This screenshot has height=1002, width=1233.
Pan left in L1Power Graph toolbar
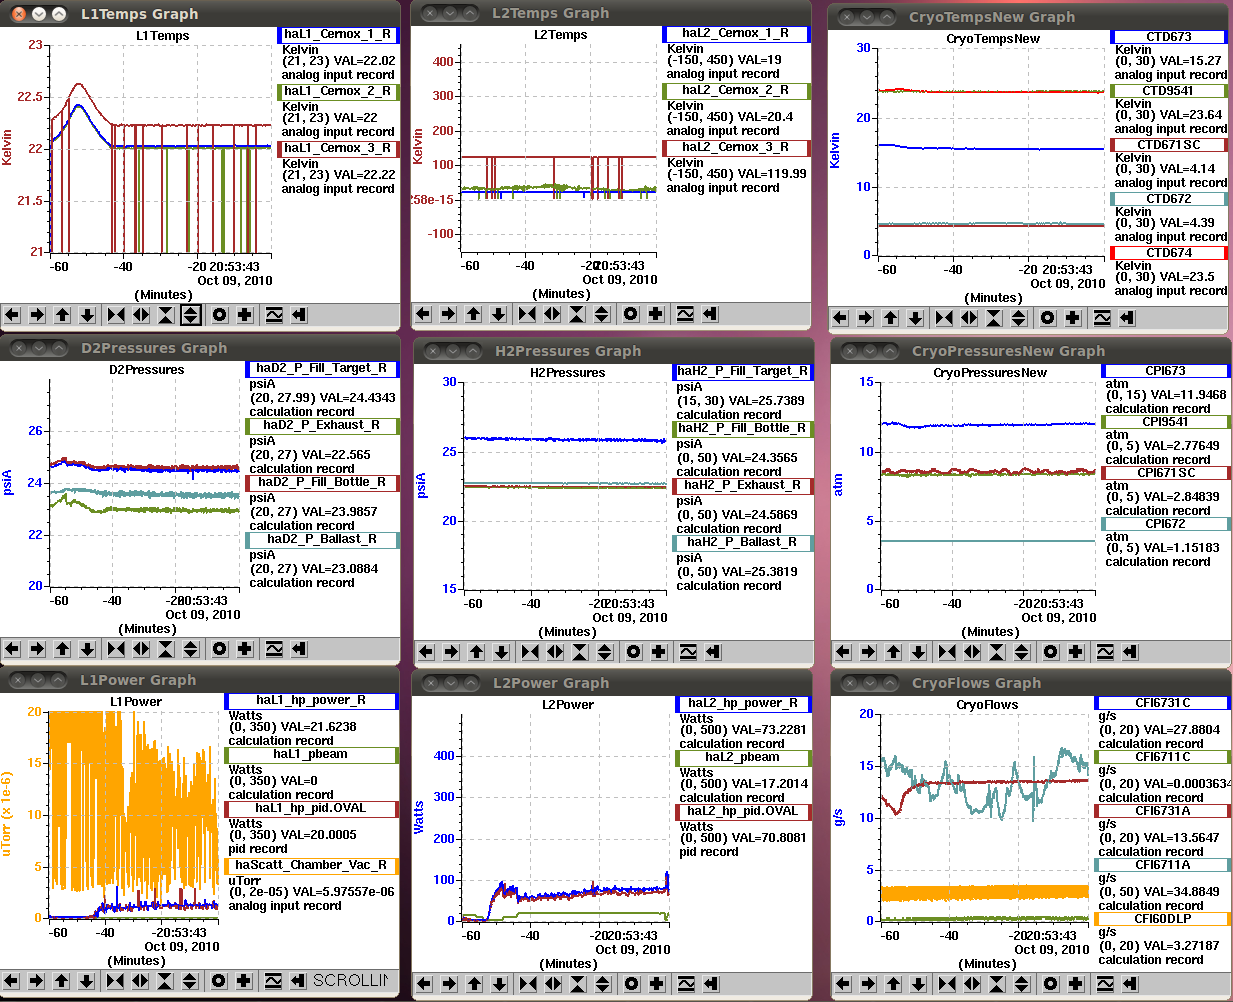12,981
